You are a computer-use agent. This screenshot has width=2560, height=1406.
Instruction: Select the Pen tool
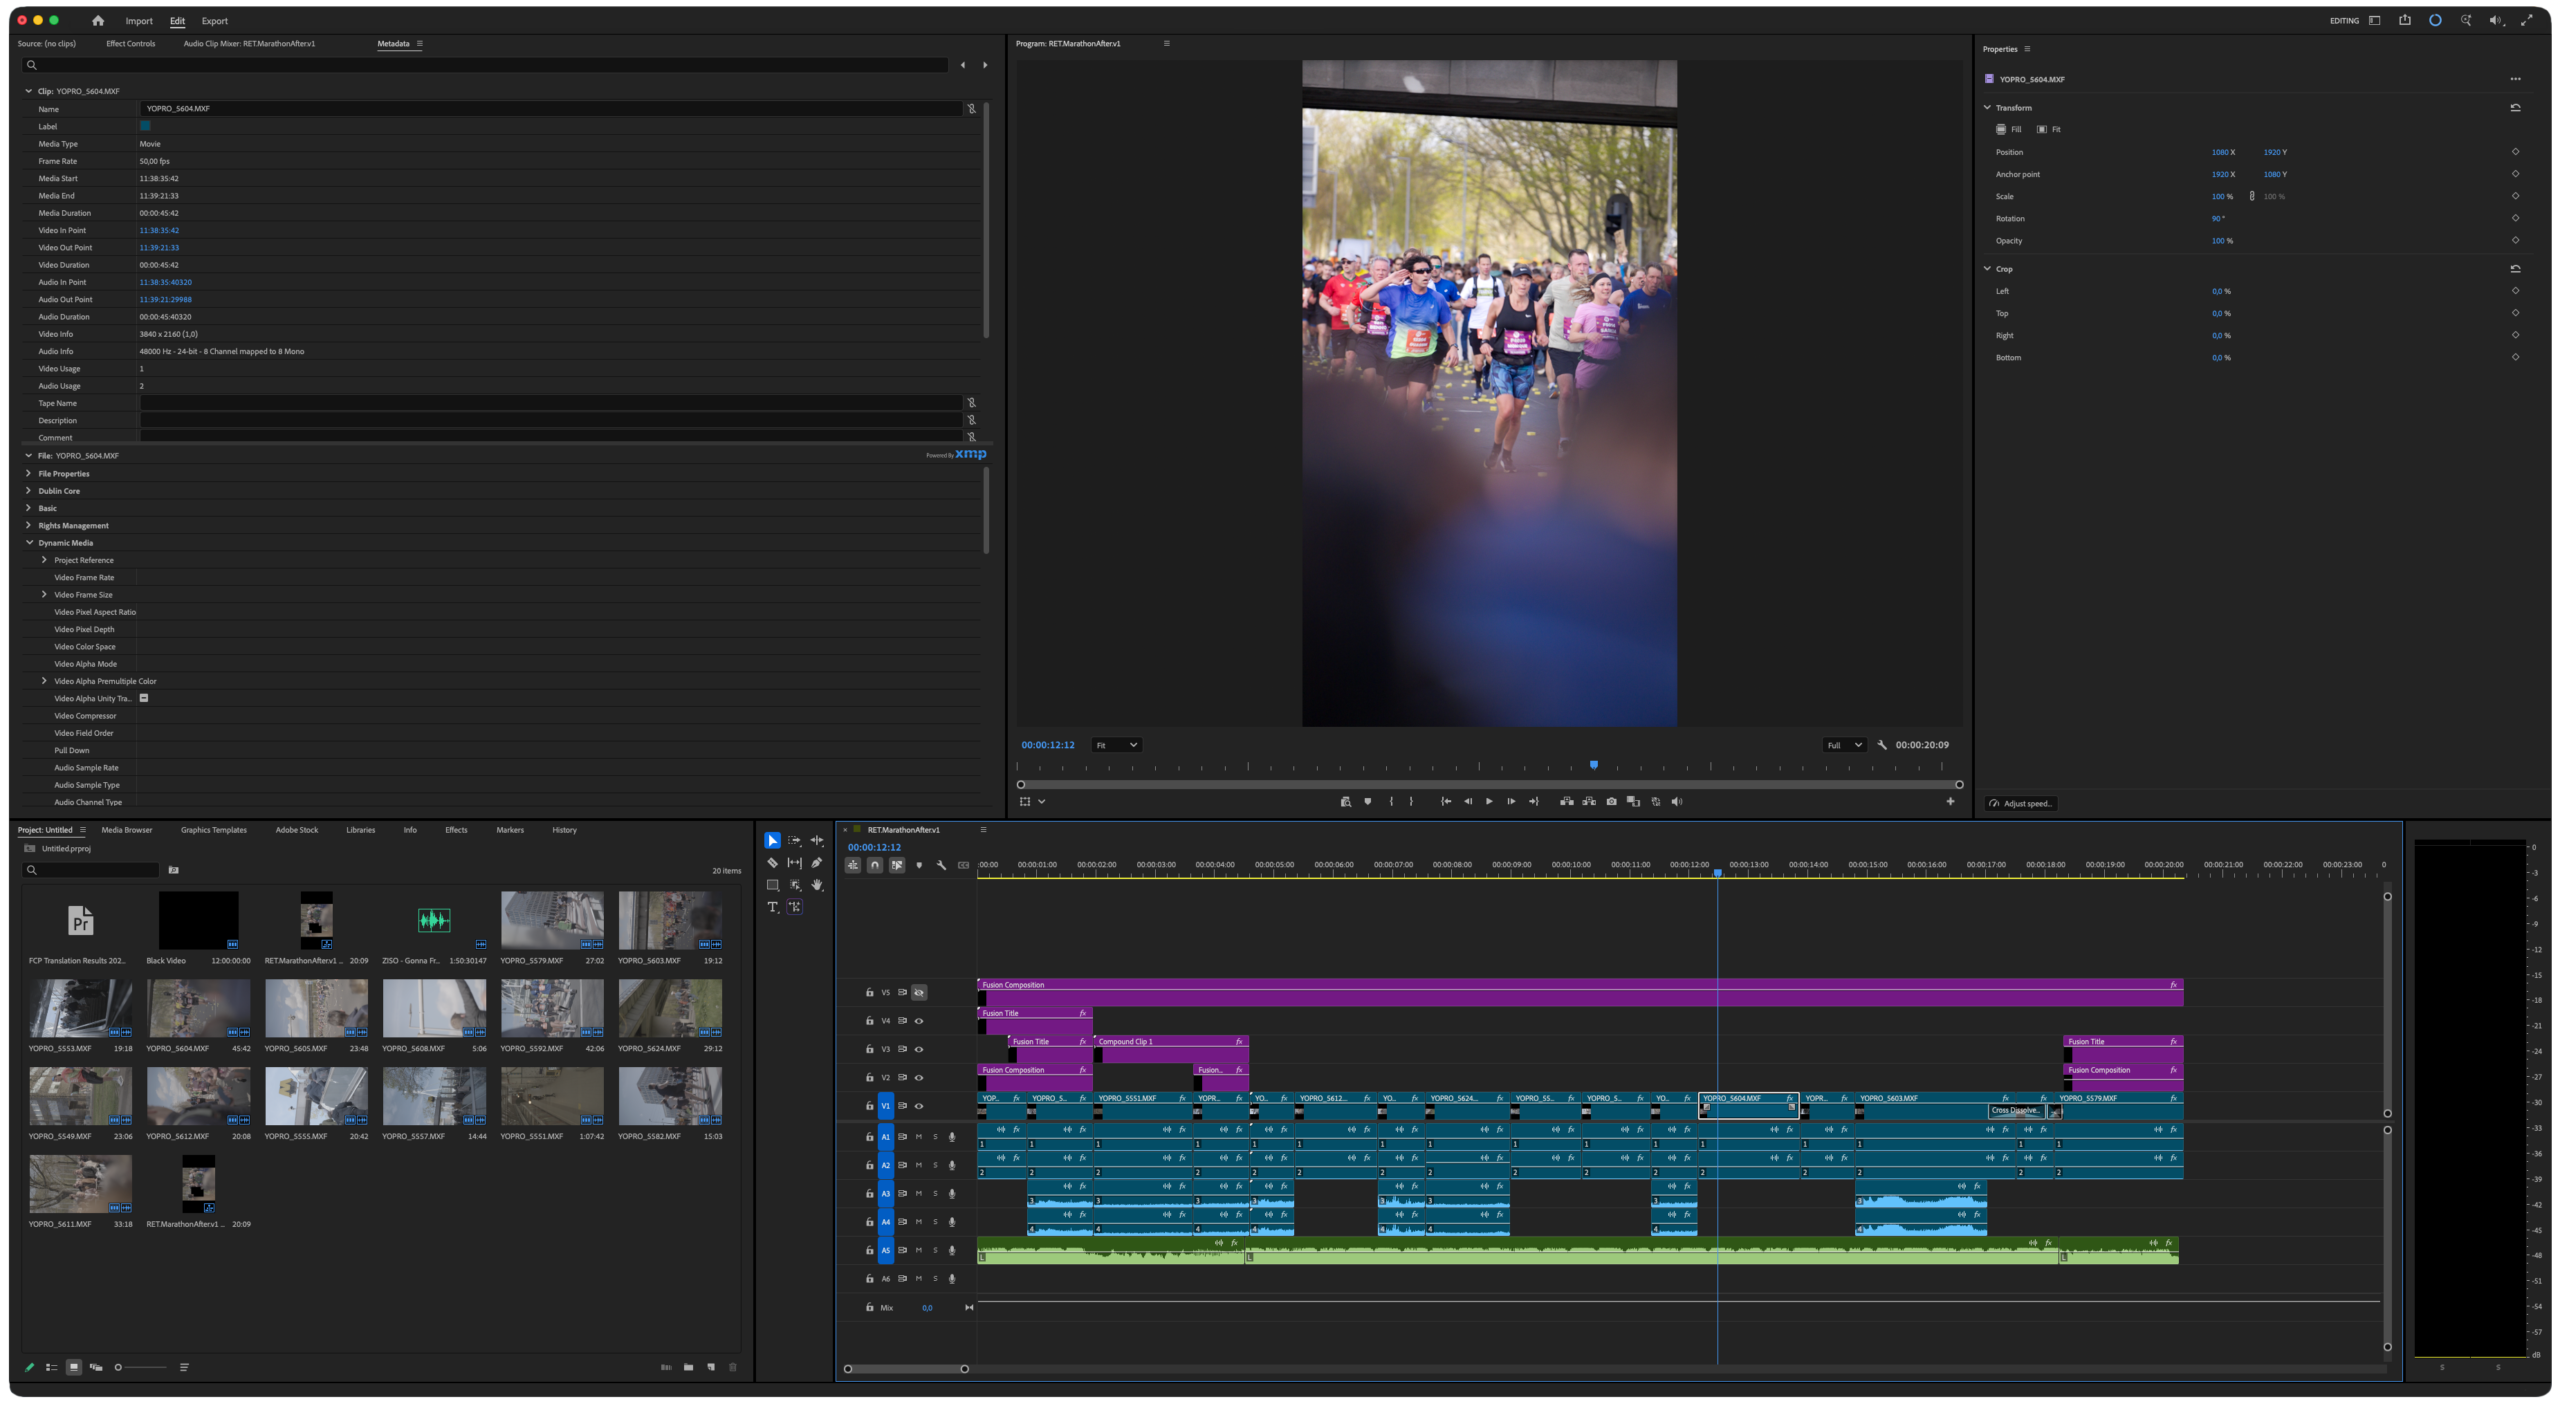[817, 863]
